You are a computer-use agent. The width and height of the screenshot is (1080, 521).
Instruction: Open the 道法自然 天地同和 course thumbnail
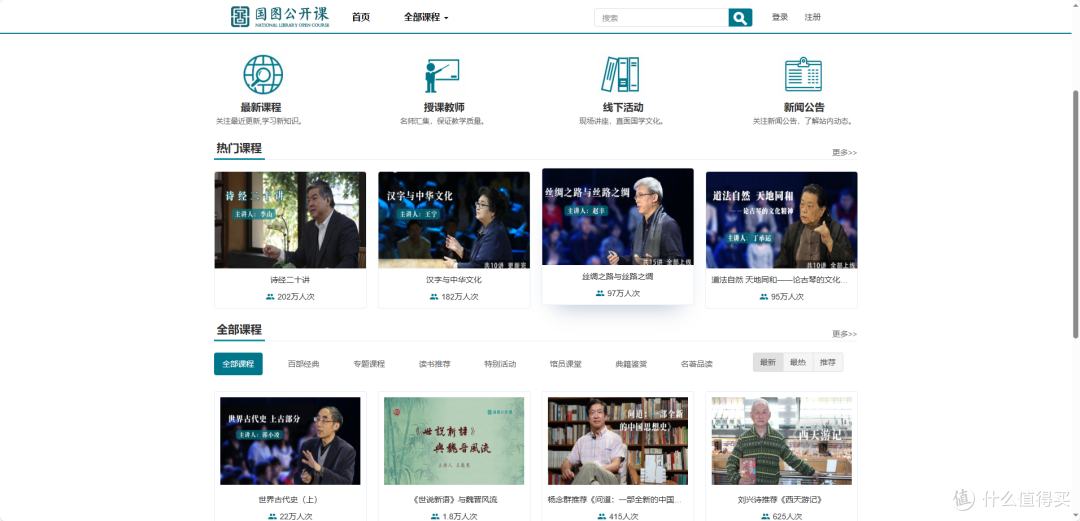[782, 220]
